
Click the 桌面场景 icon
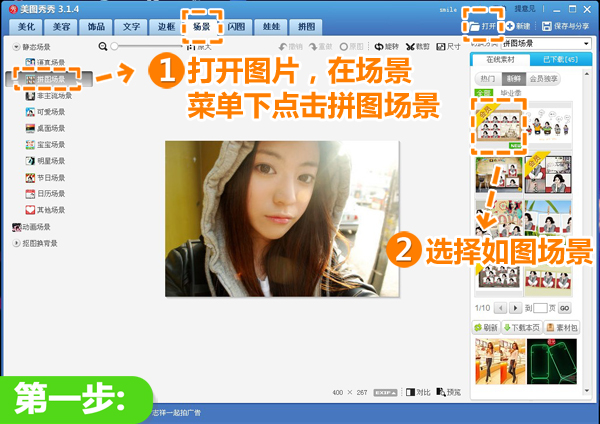30,128
